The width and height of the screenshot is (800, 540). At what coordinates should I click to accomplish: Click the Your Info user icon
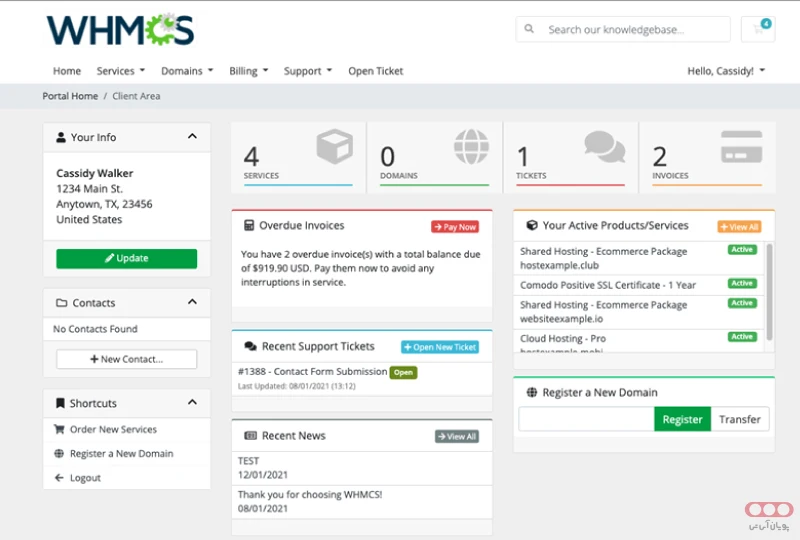61,137
